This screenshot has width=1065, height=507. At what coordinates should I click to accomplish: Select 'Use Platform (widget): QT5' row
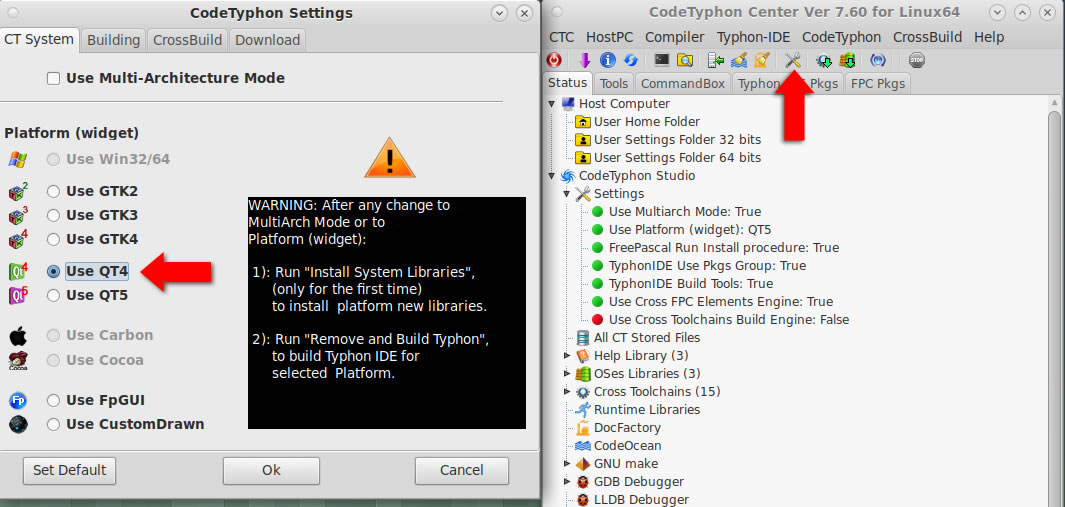pyautogui.click(x=689, y=230)
